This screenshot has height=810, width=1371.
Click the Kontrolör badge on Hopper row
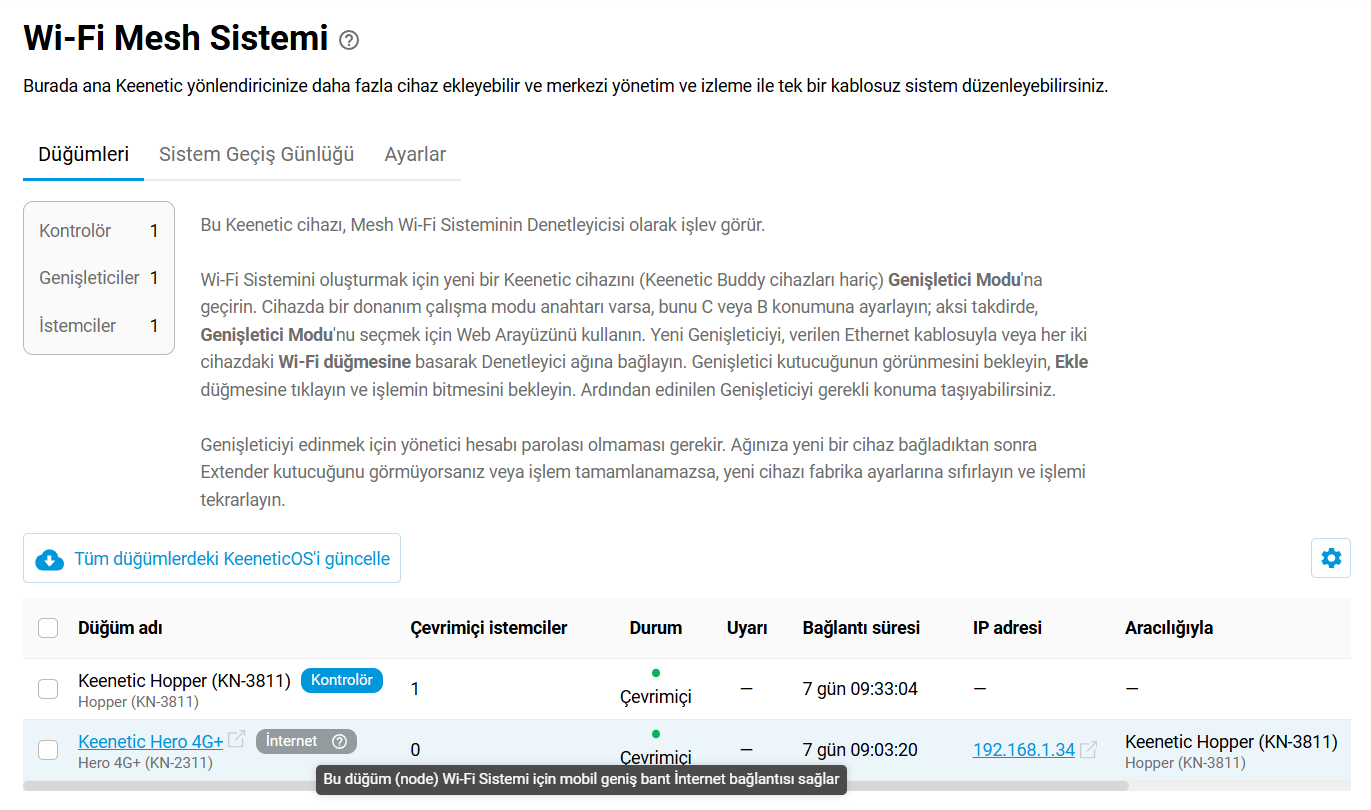point(341,681)
